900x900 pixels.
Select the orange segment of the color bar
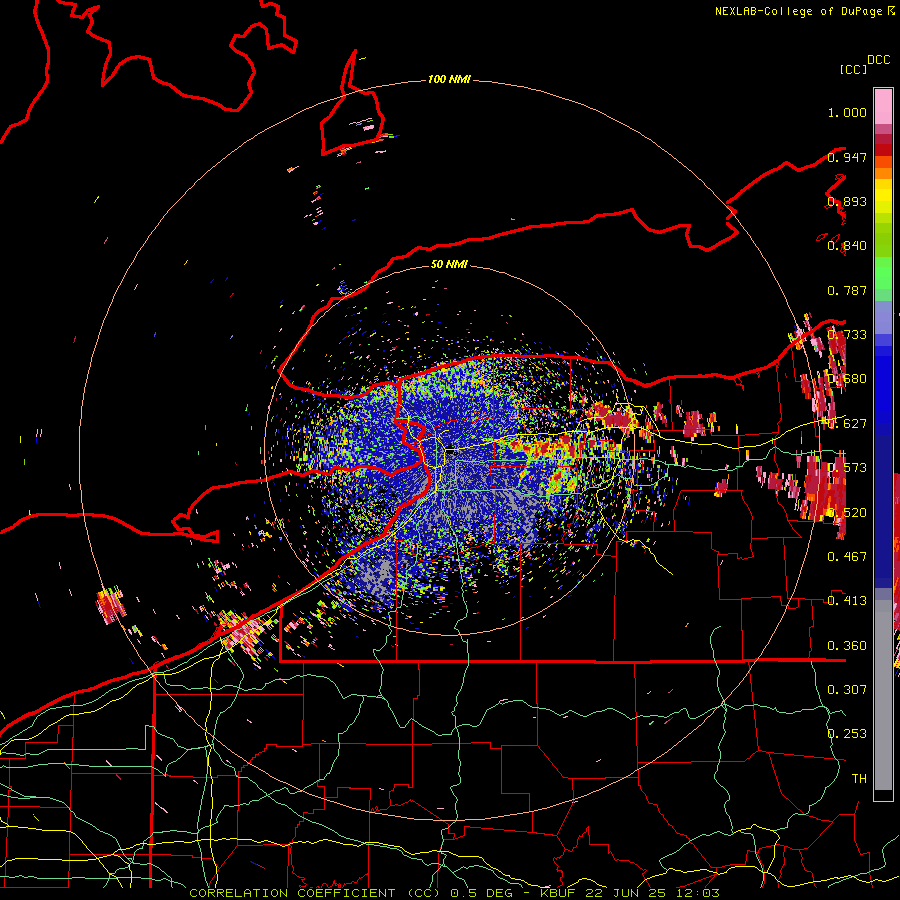883,168
